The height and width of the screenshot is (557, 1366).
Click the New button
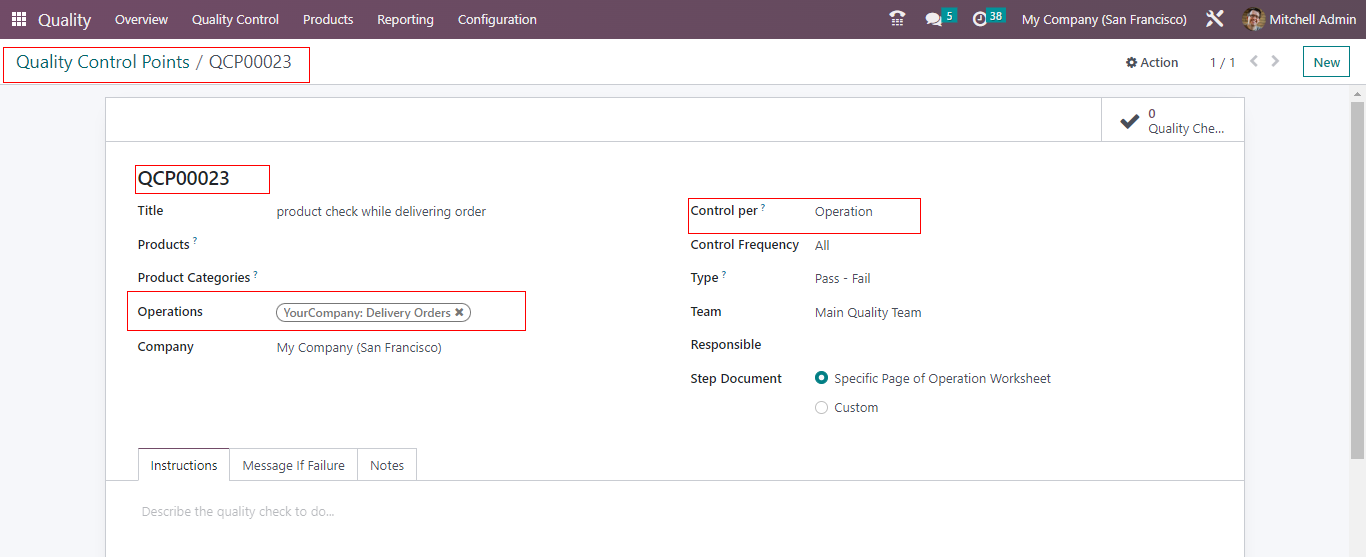[x=1326, y=62]
